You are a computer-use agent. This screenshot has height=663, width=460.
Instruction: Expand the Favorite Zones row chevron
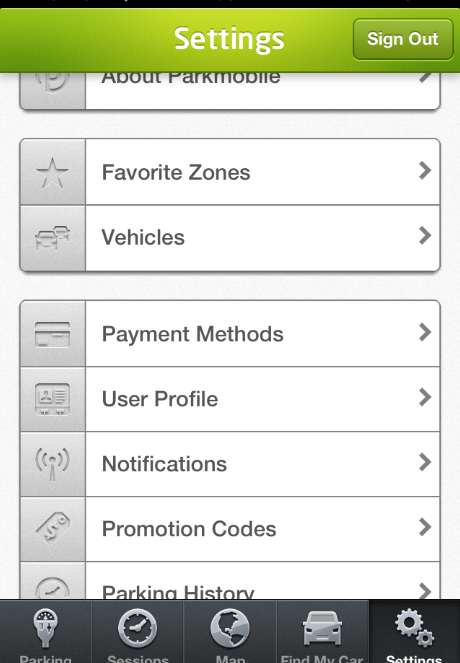tap(425, 171)
